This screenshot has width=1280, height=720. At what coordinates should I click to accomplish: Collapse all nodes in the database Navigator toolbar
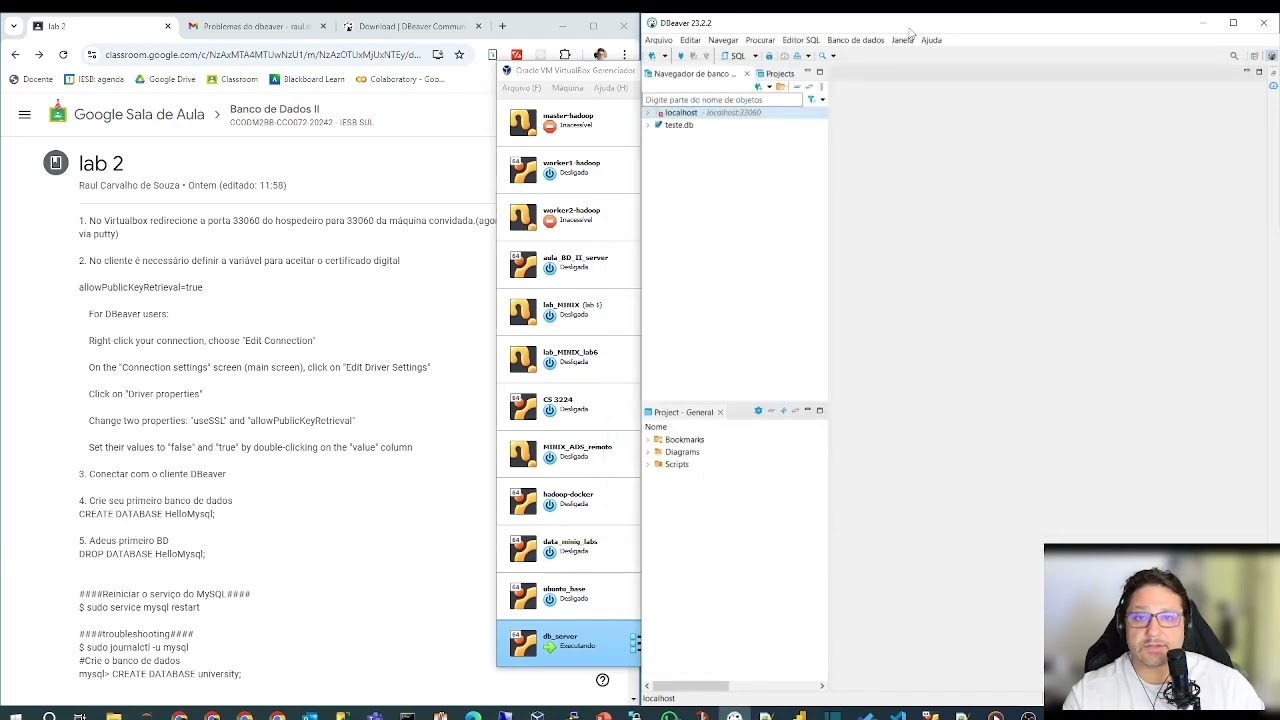[797, 87]
